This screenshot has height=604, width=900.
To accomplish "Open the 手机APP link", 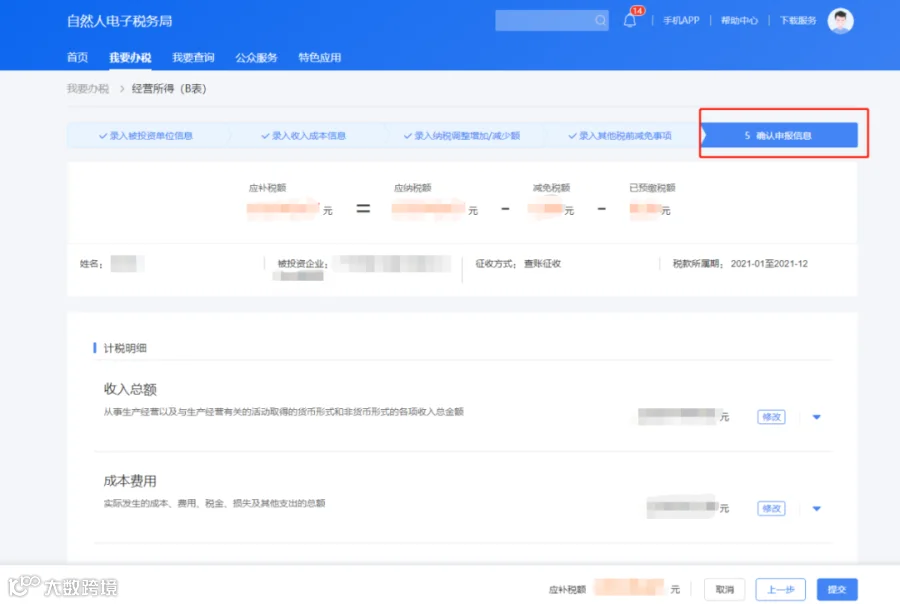I will [x=681, y=21].
